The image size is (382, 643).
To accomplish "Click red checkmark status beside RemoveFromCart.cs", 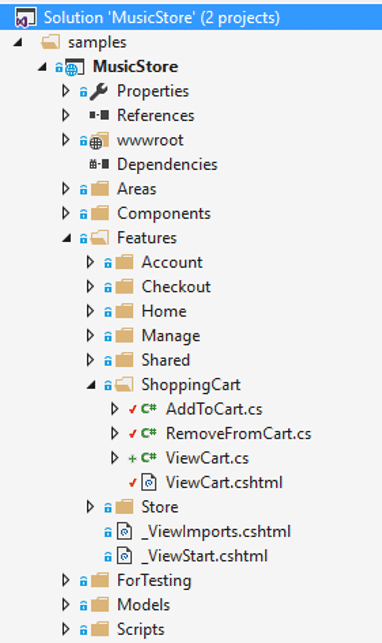I will [132, 433].
